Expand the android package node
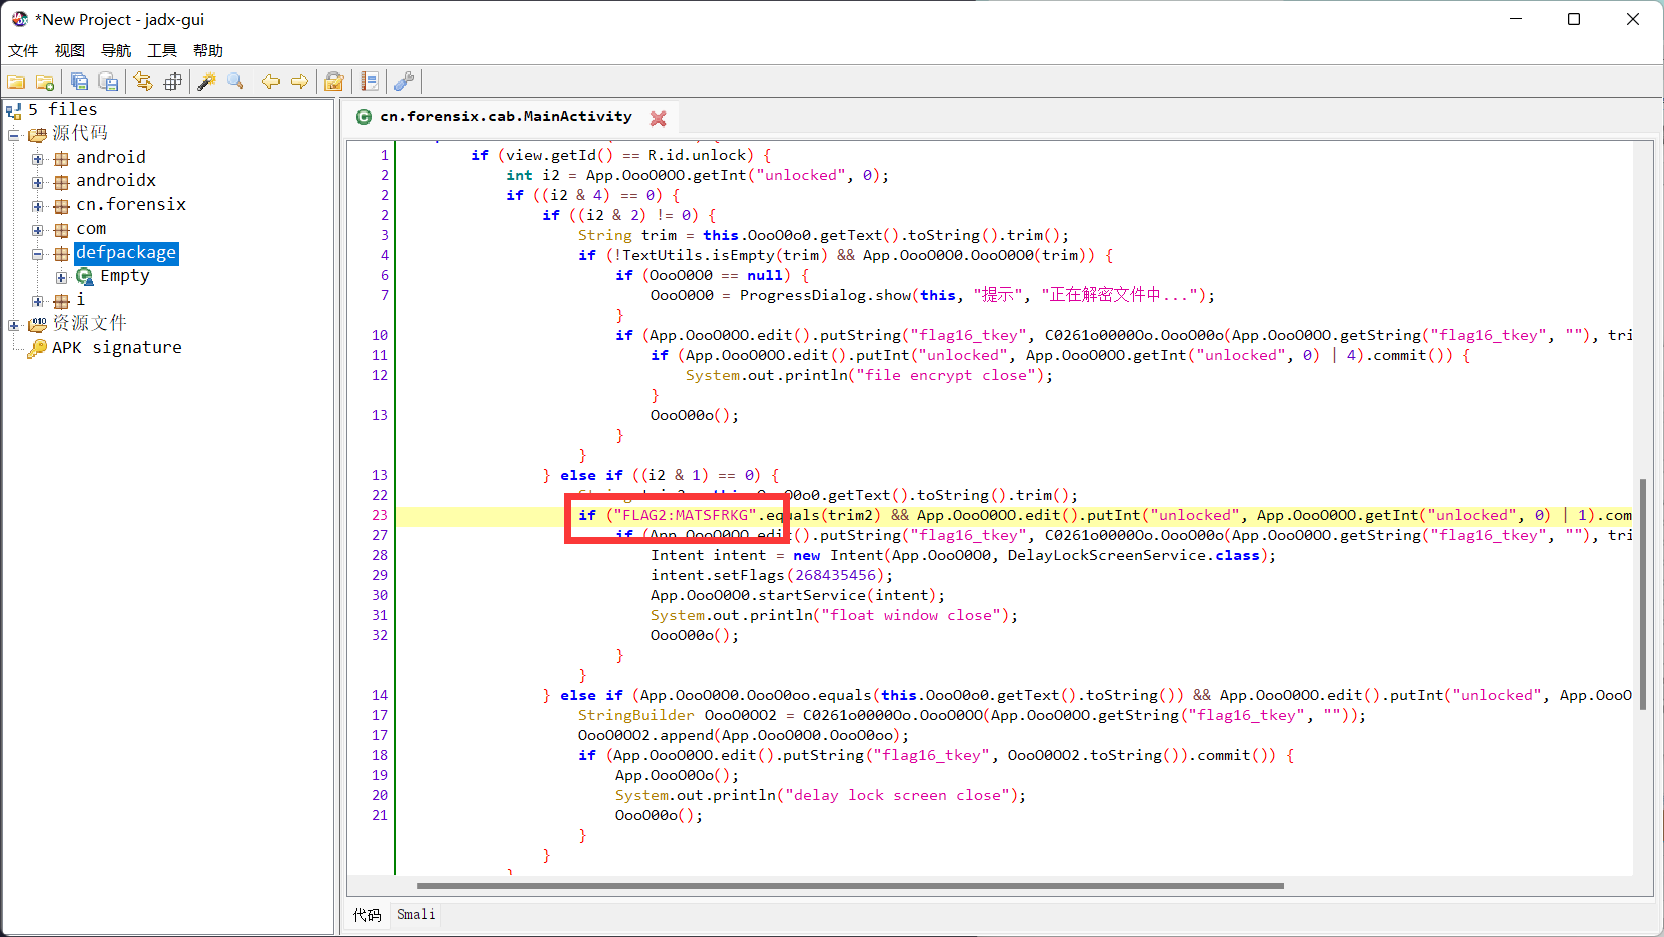Image resolution: width=1664 pixels, height=937 pixels. click(x=38, y=158)
